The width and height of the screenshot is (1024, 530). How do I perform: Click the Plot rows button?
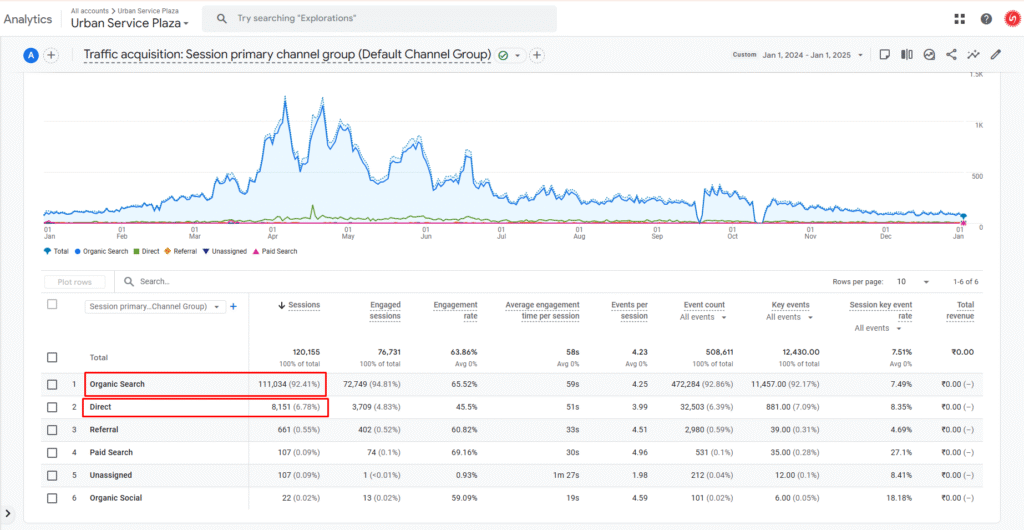pyautogui.click(x=75, y=282)
